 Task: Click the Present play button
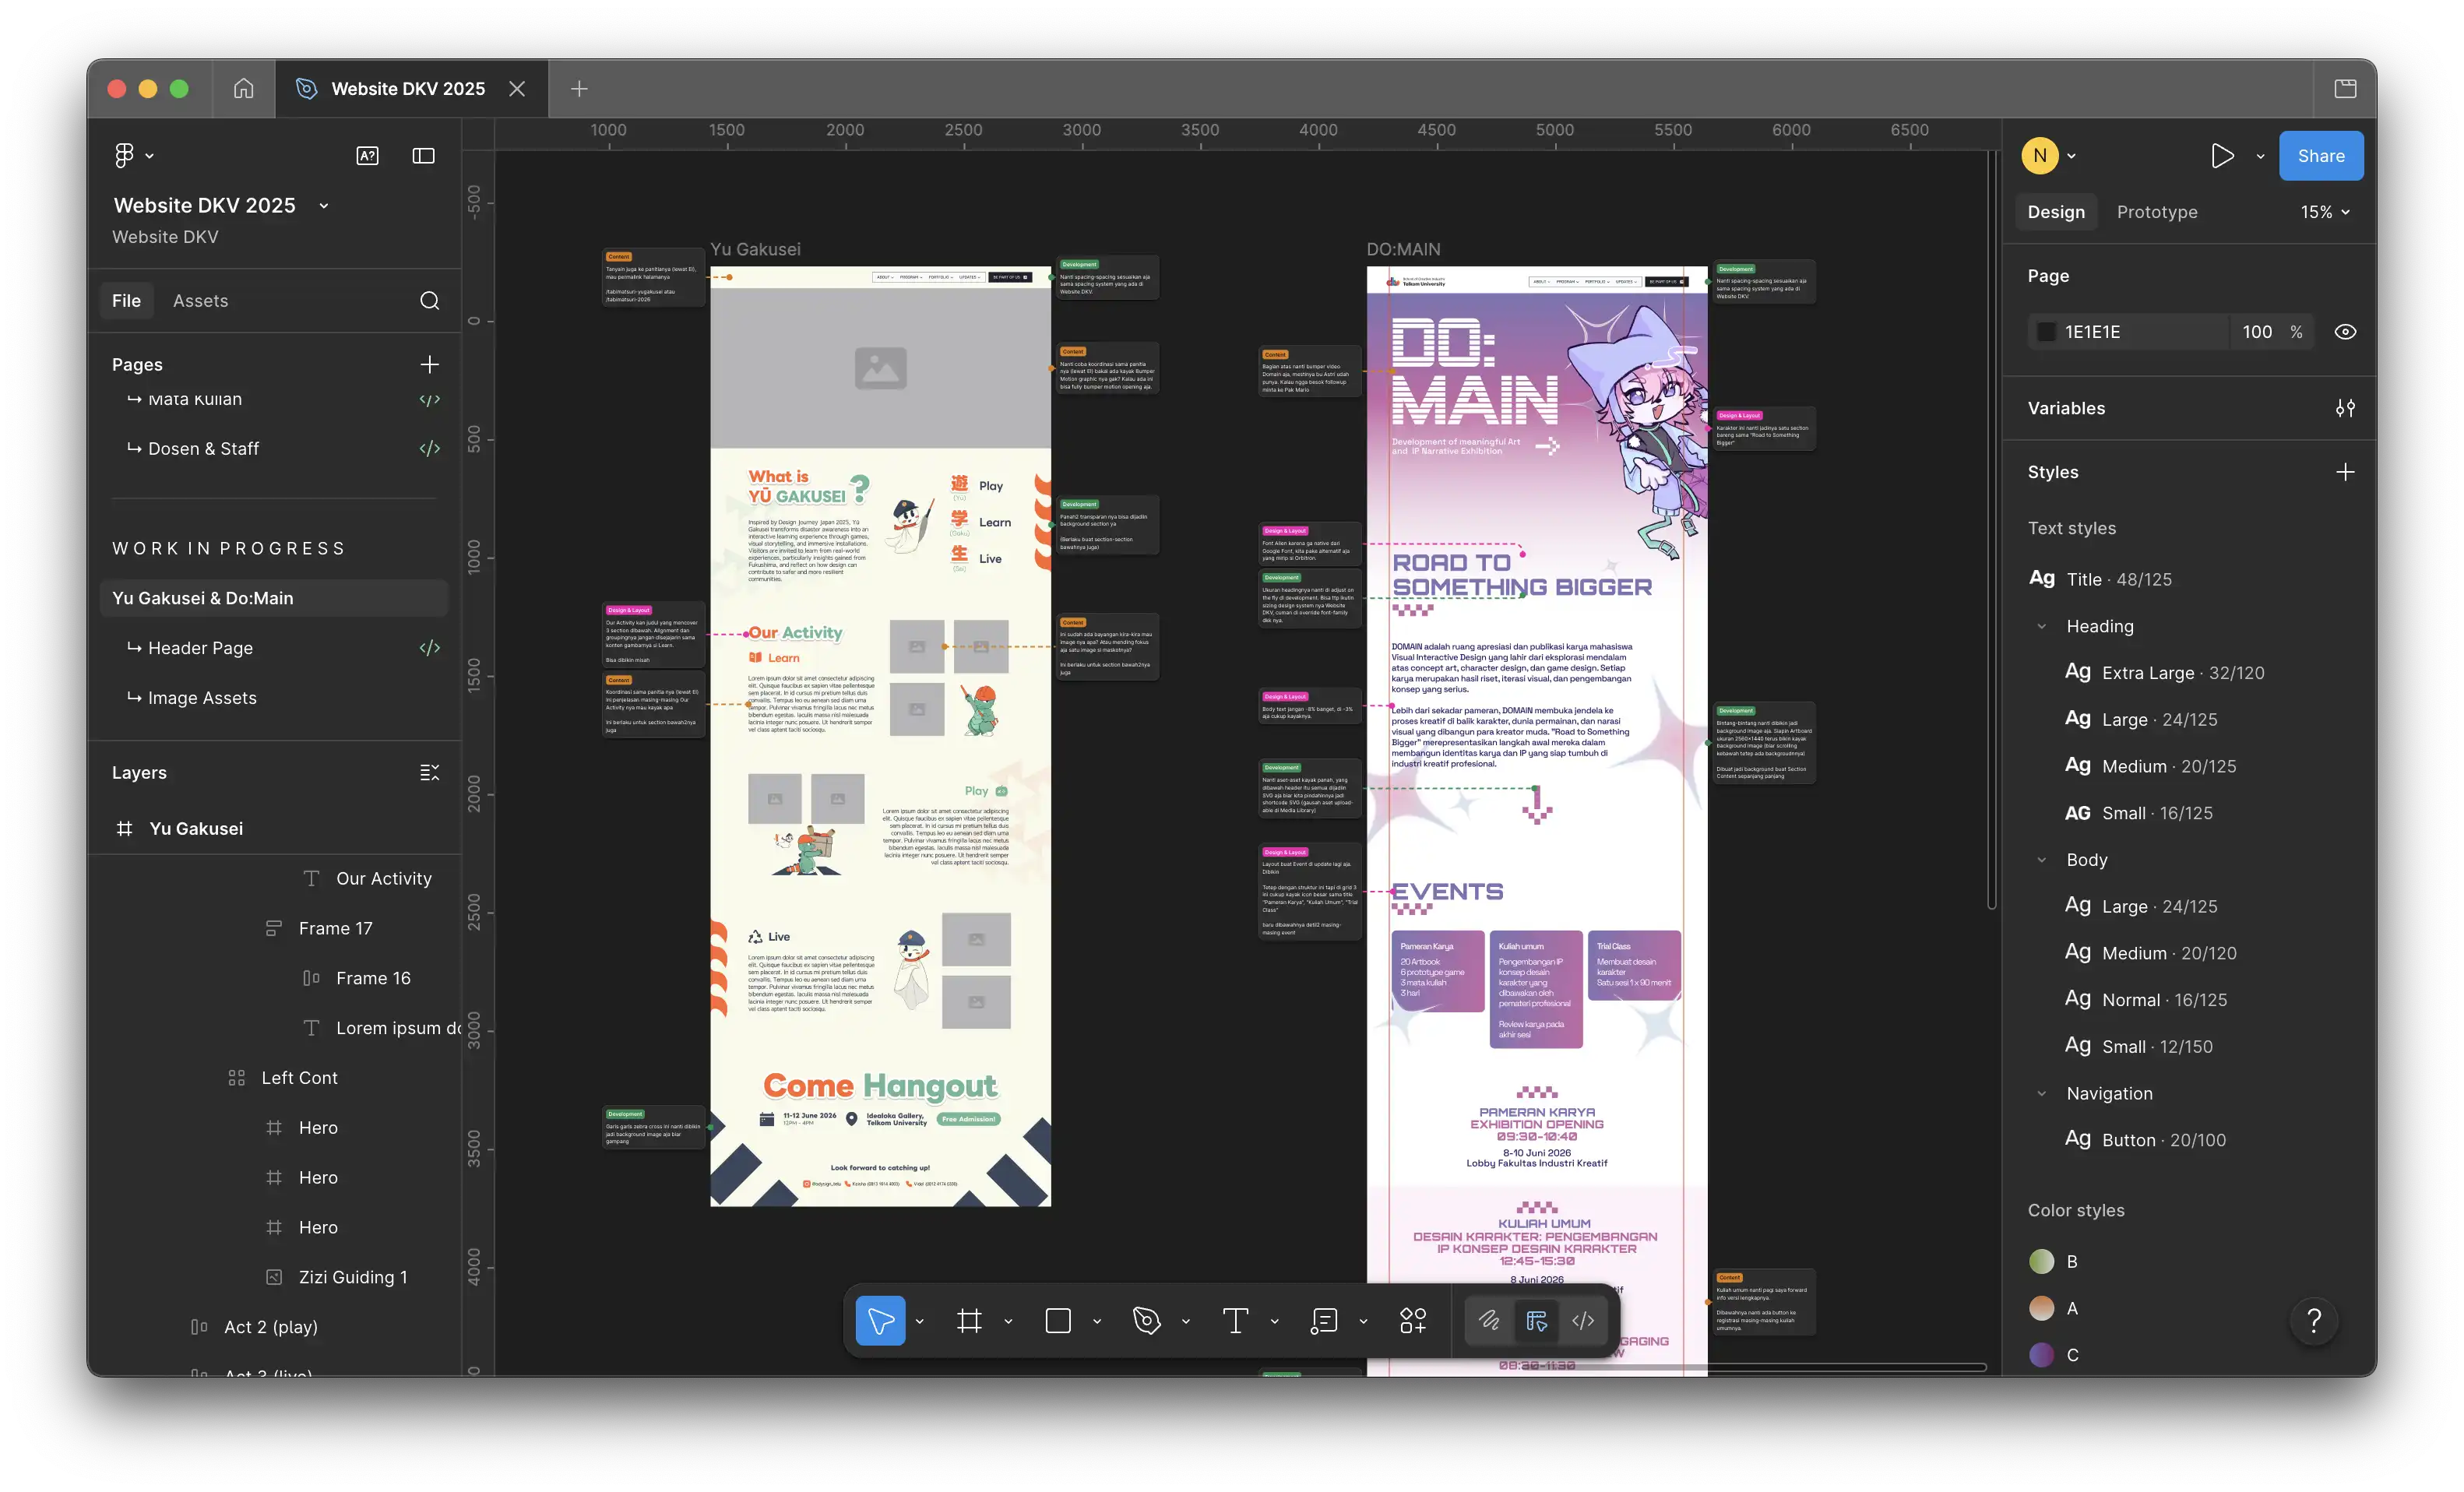click(x=2222, y=156)
